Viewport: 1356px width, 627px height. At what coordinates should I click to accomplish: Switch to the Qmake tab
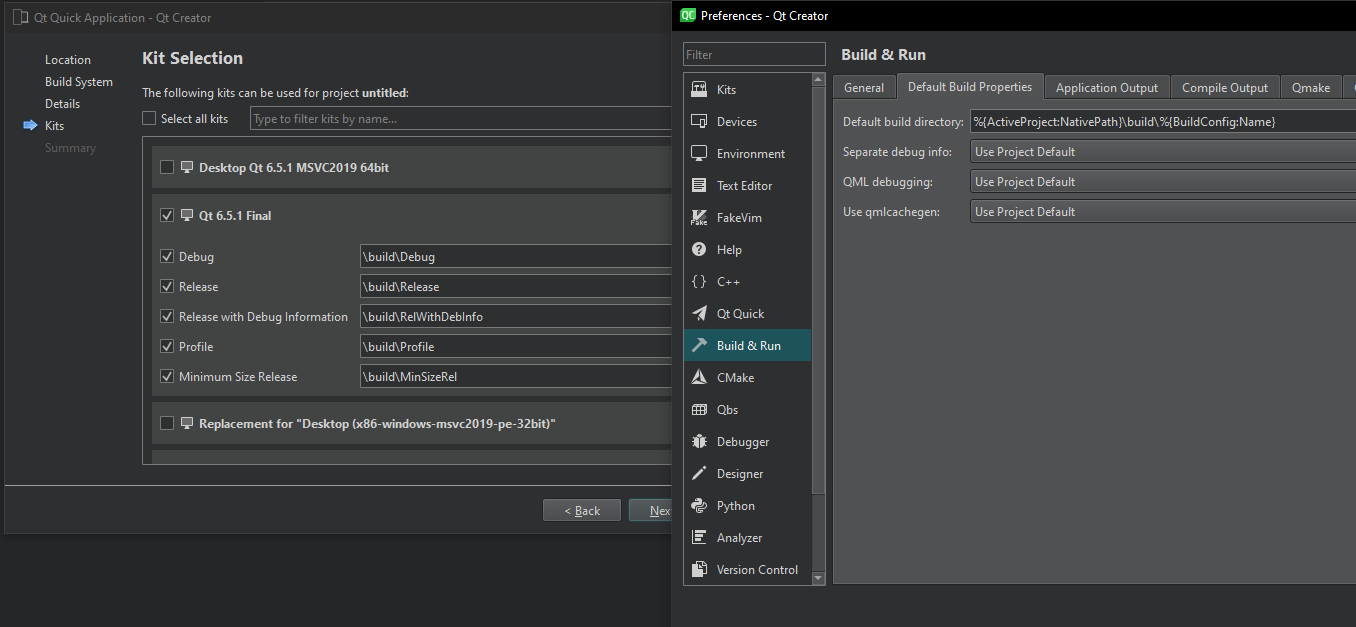click(x=1311, y=88)
